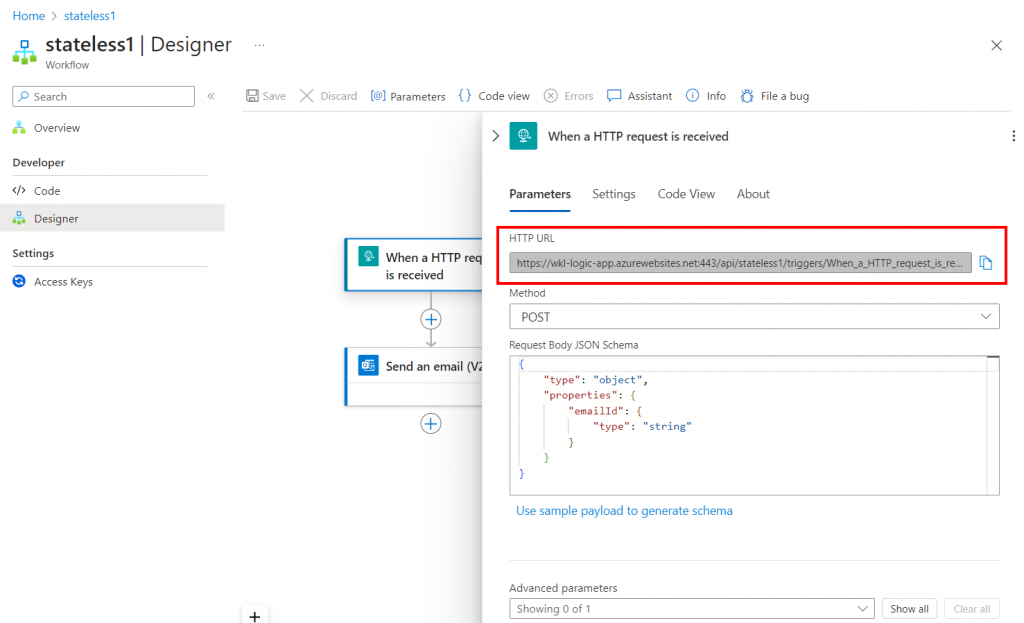This screenshot has width=1024, height=623.
Task: Open the vertical ellipsis menu in trigger panel
Action: pyautogui.click(x=1013, y=136)
